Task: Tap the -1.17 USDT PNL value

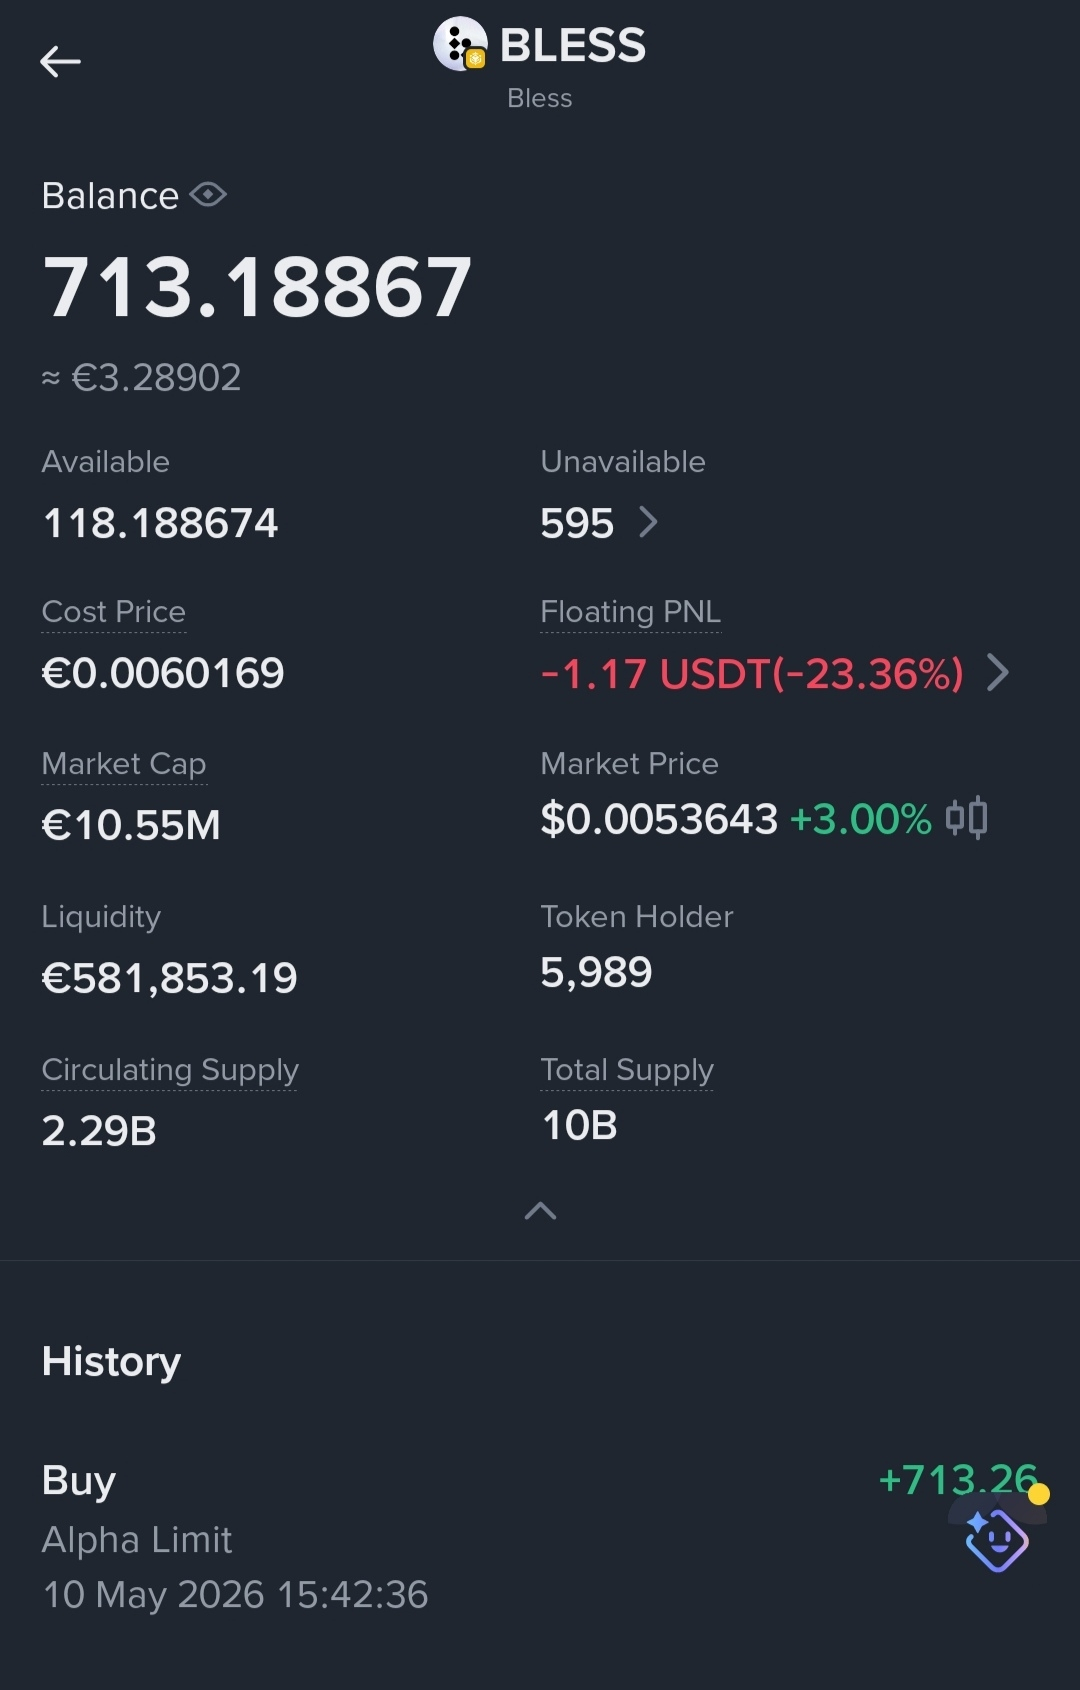Action: (x=752, y=674)
